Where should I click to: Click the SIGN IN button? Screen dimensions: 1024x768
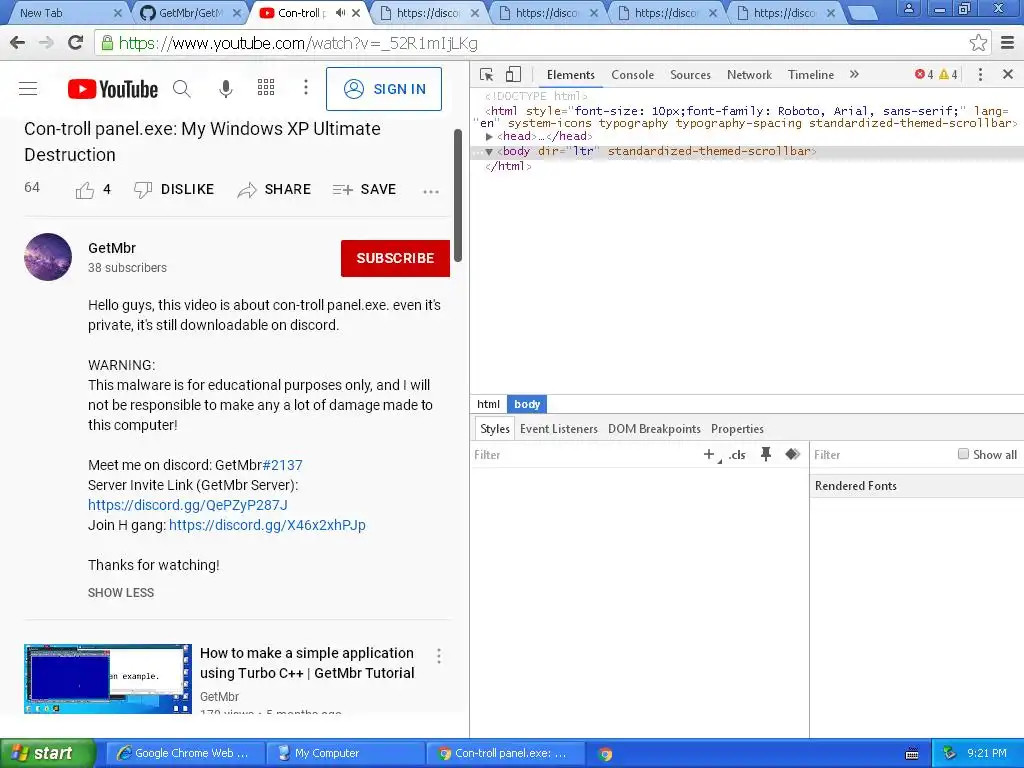384,89
